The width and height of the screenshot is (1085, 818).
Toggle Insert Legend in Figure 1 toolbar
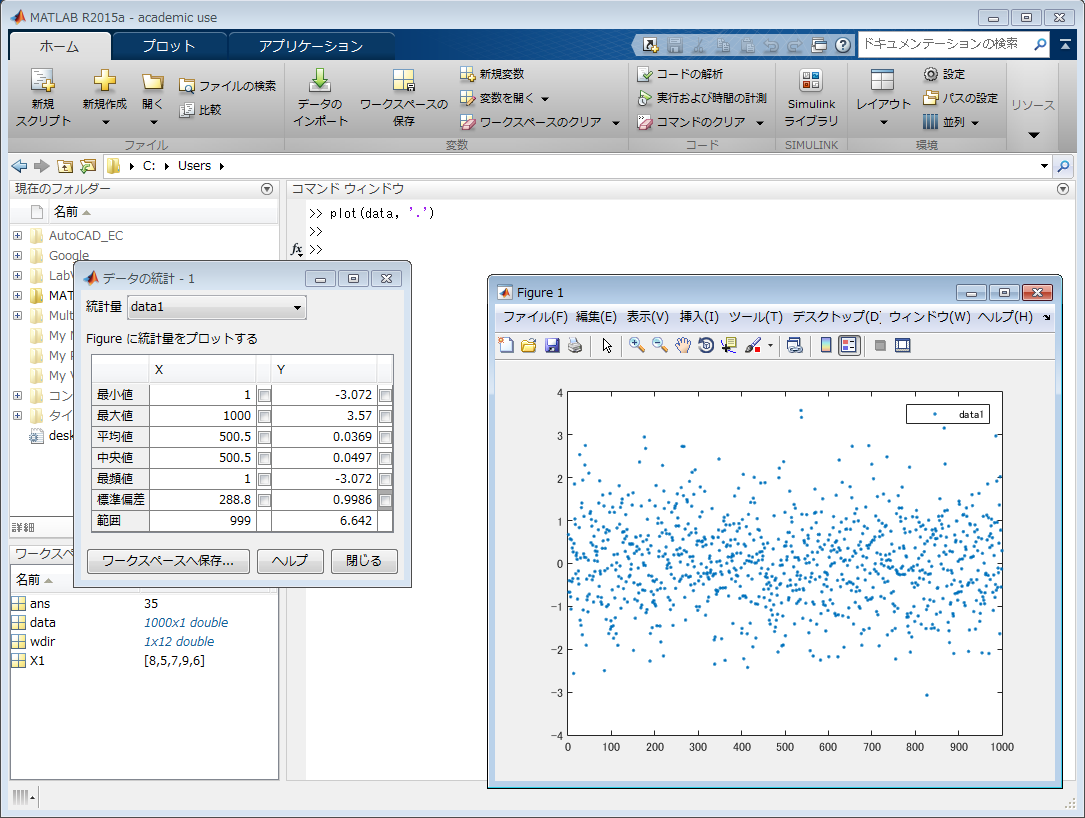pyautogui.click(x=849, y=345)
